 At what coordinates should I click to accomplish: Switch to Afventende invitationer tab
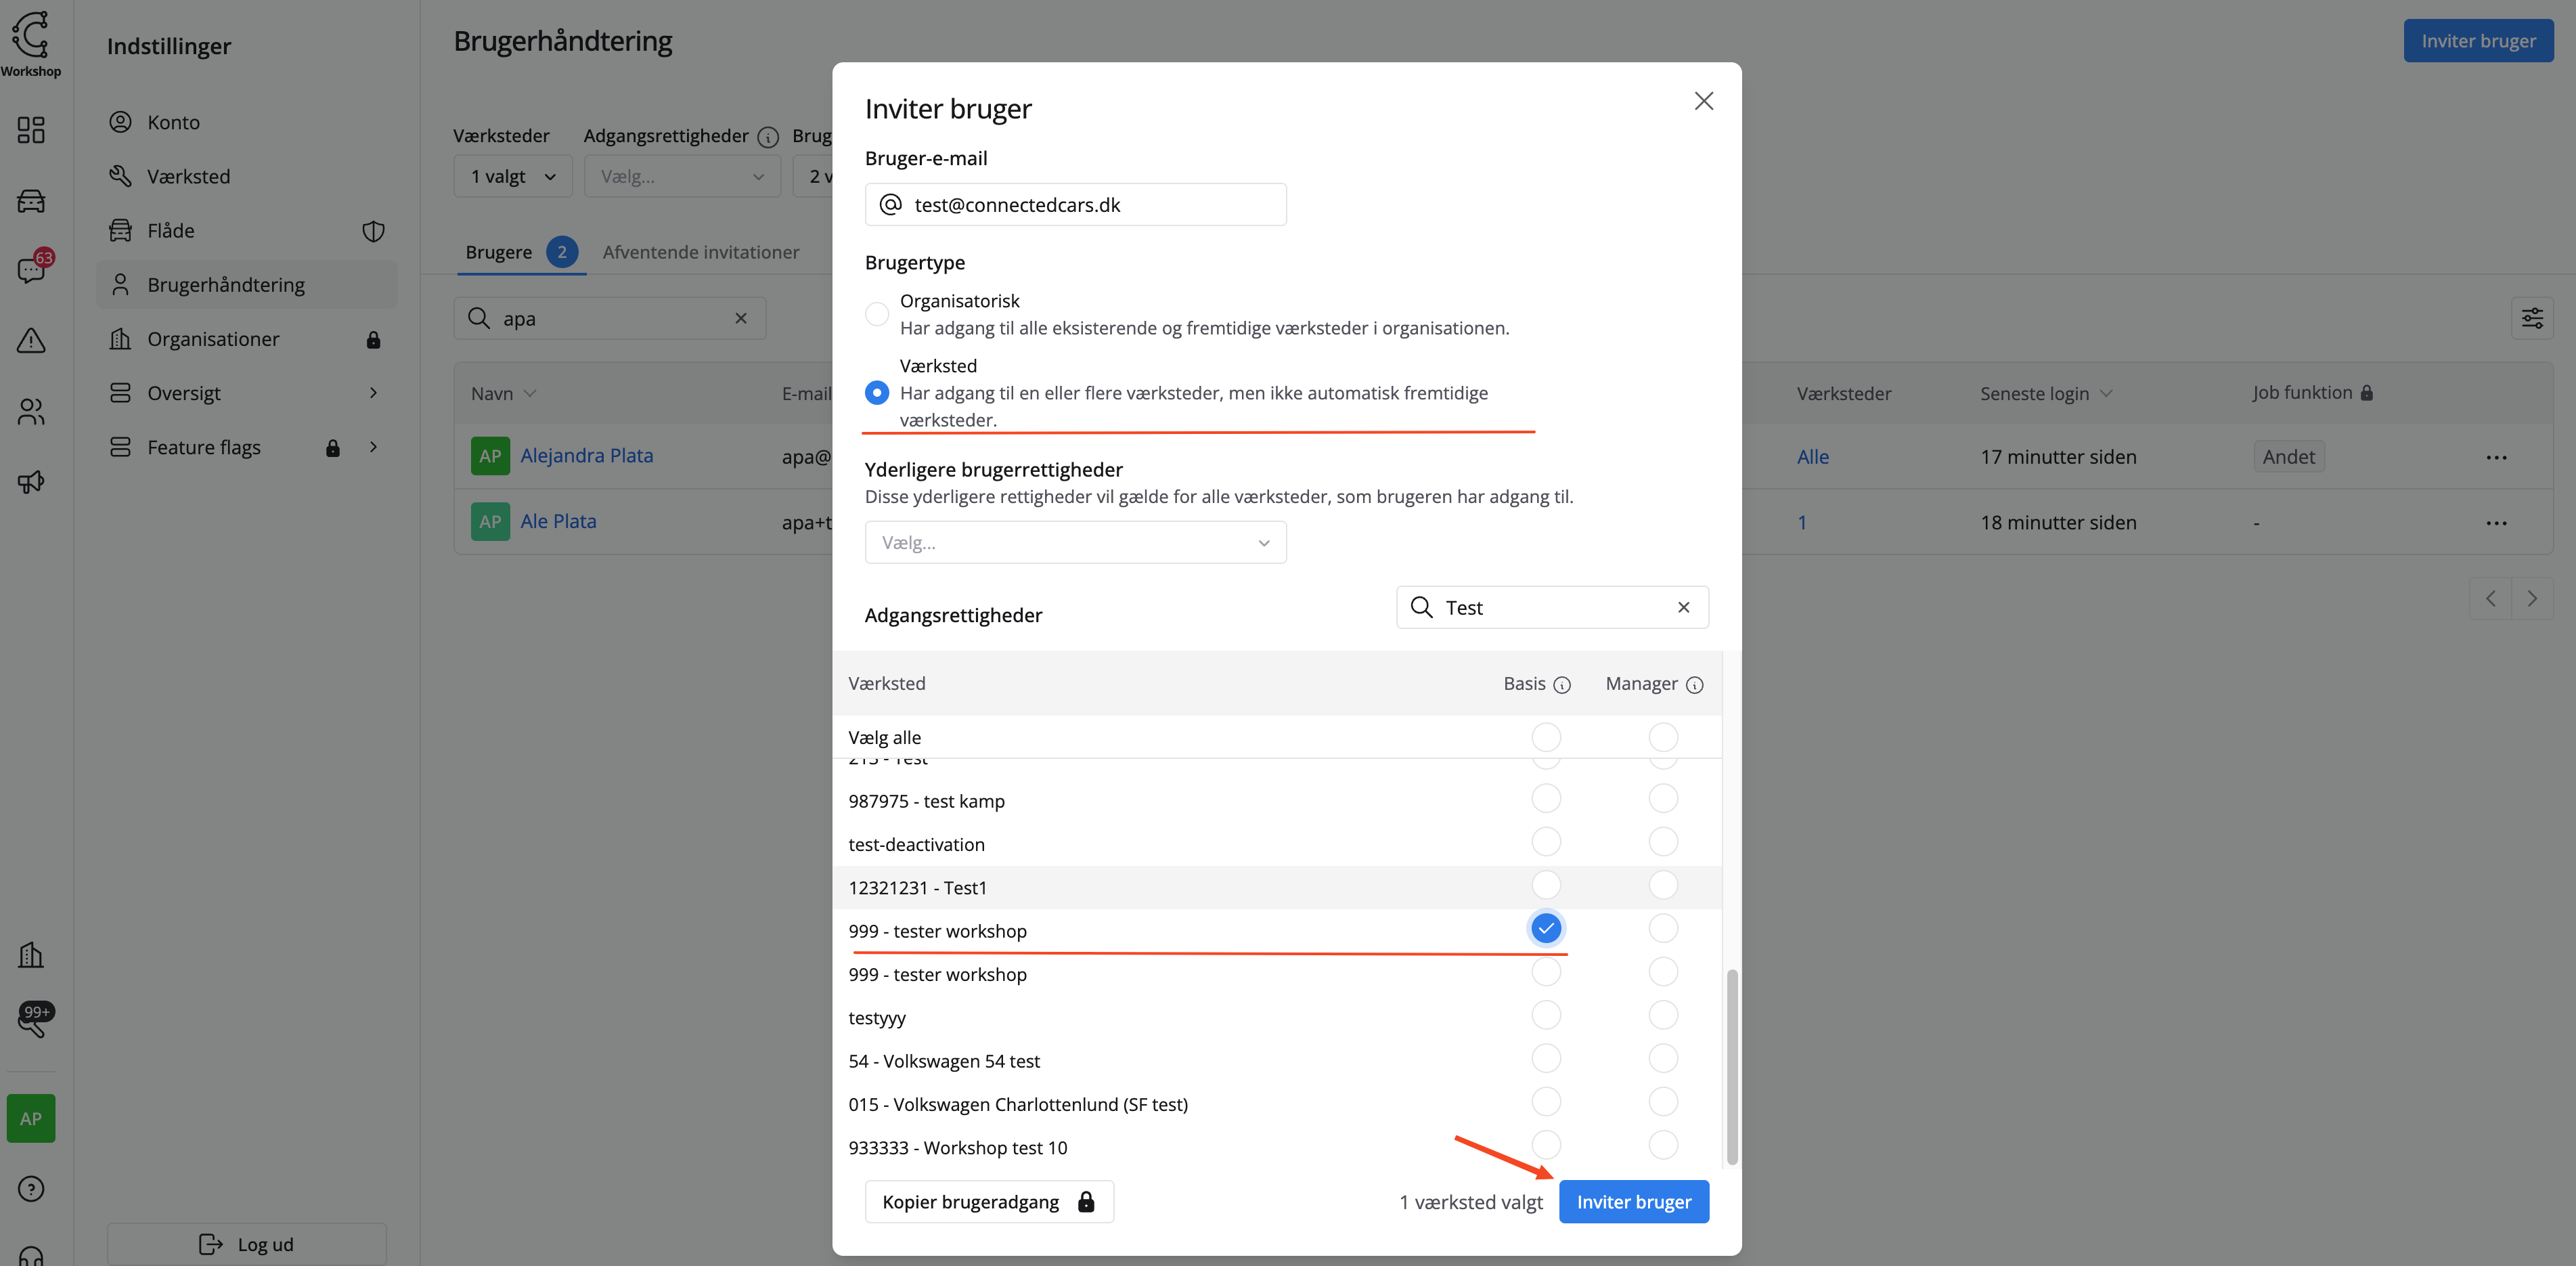pos(700,252)
